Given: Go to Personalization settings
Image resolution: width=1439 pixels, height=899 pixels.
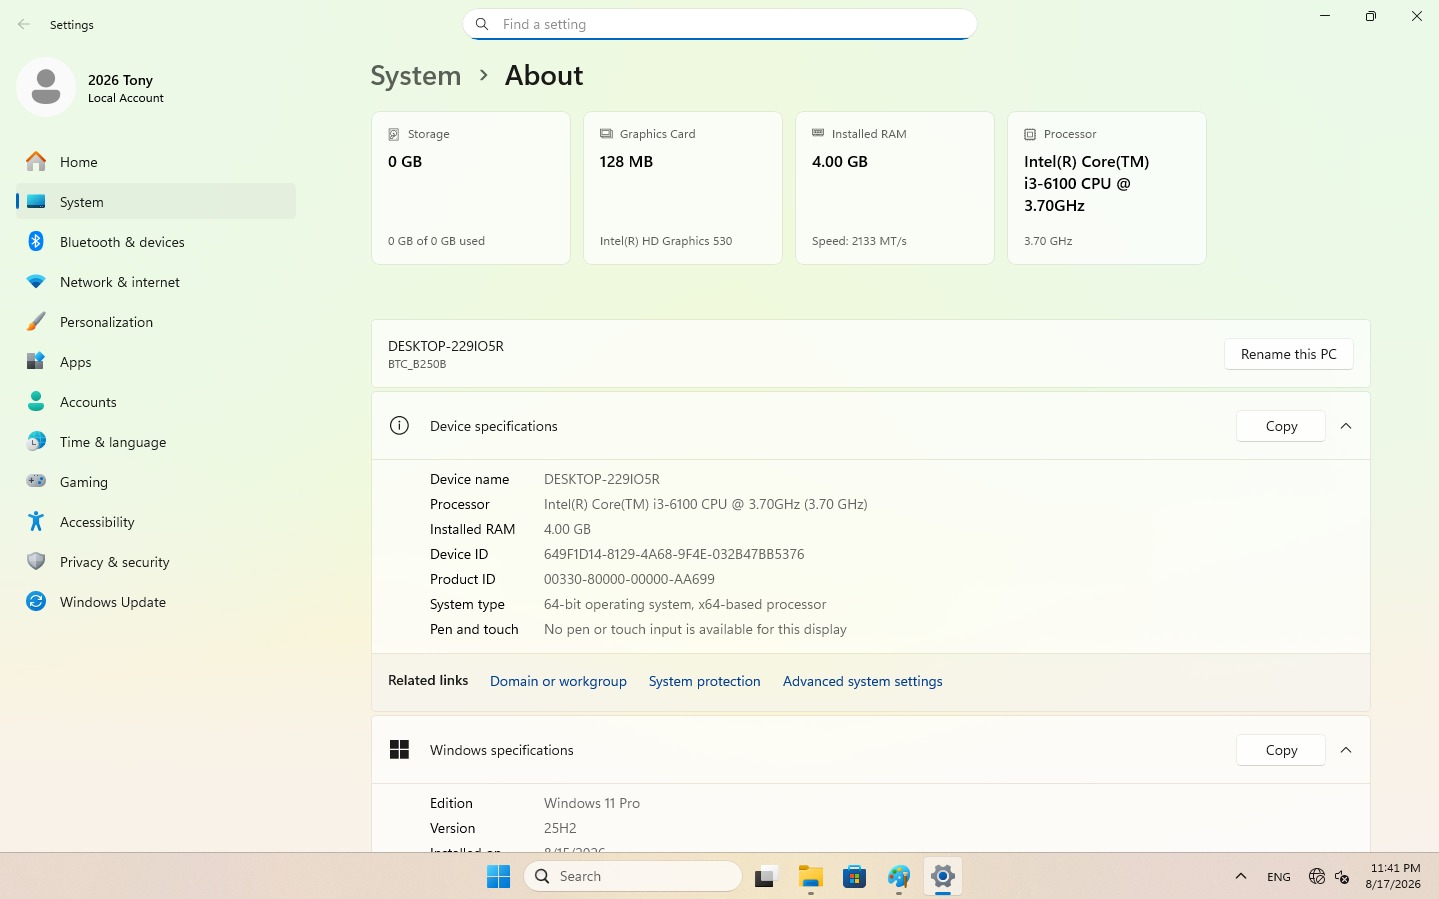Looking at the screenshot, I should point(156,321).
